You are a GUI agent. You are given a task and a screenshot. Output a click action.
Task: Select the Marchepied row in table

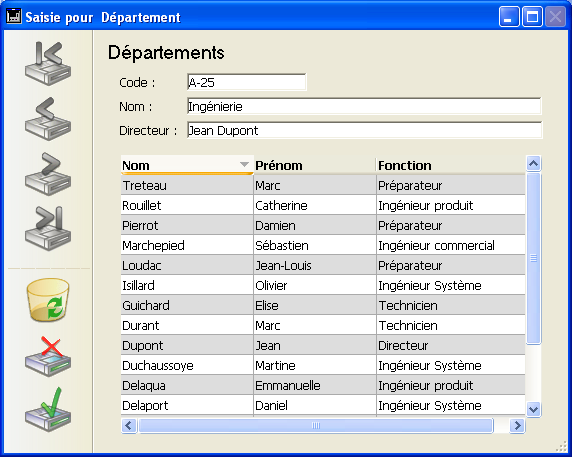[323, 245]
